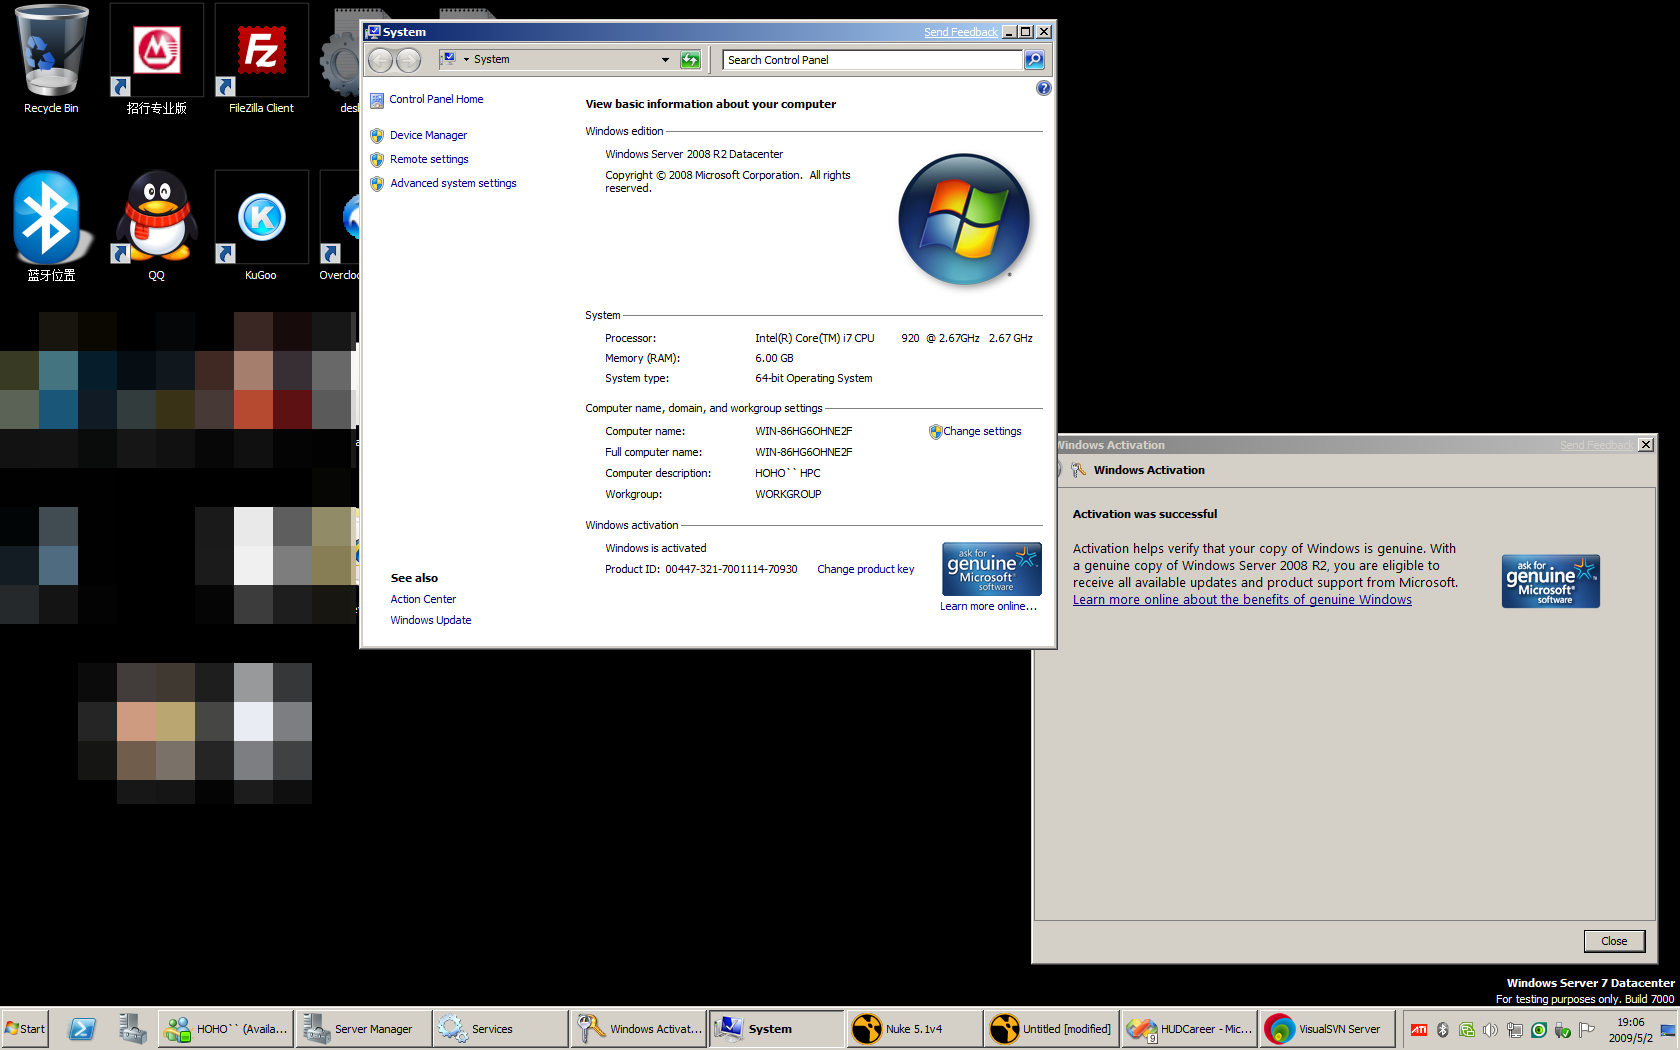Open Advanced system settings

[453, 183]
